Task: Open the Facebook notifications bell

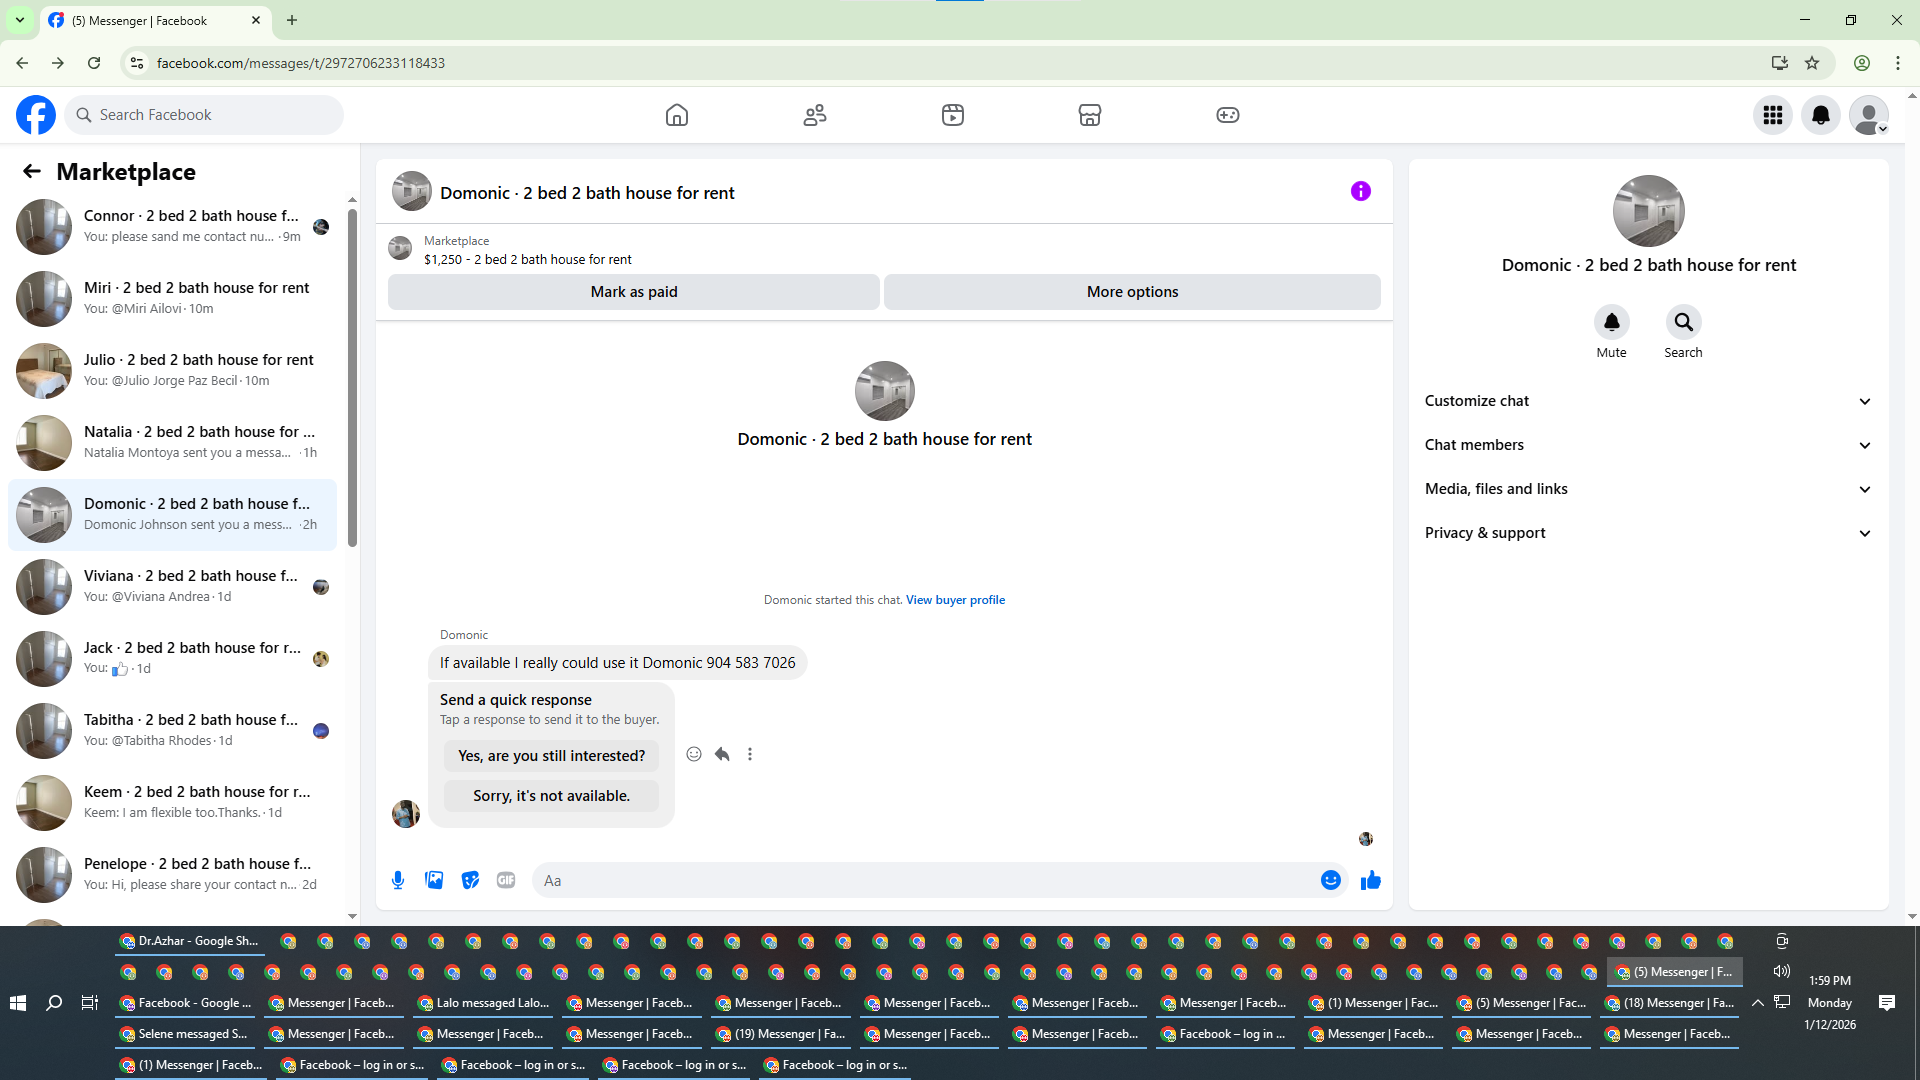Action: (1820, 115)
